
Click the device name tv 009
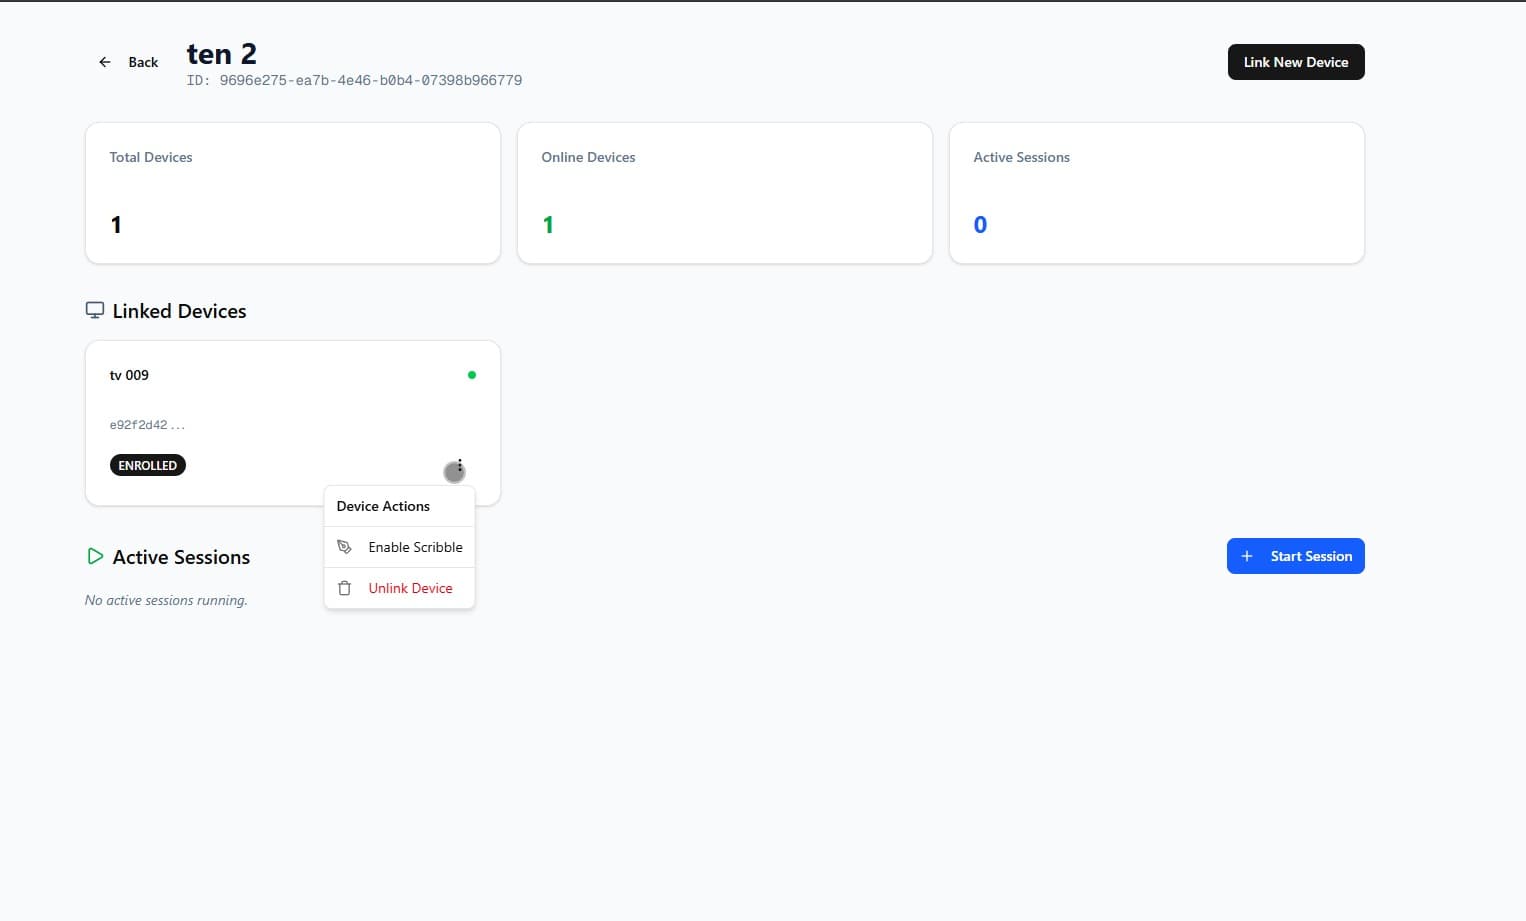pyautogui.click(x=128, y=375)
